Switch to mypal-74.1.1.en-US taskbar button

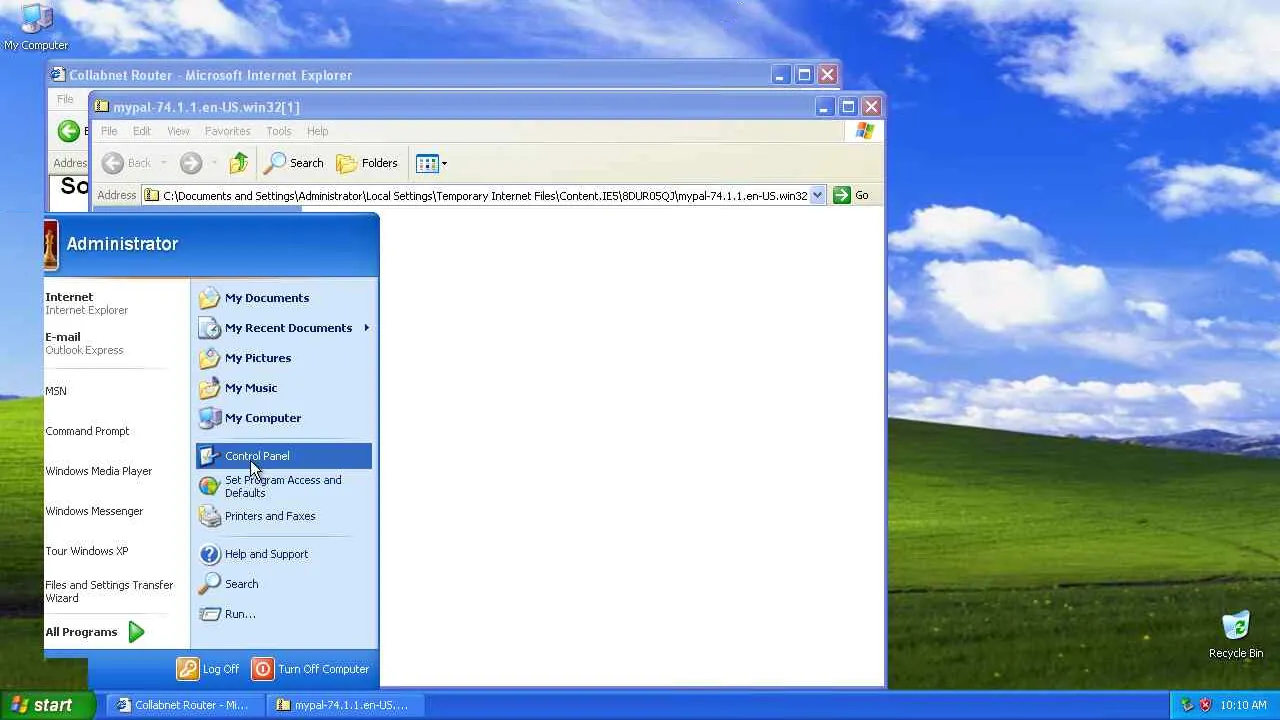tap(344, 705)
